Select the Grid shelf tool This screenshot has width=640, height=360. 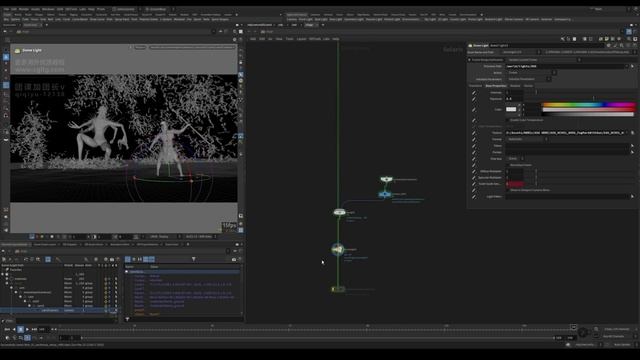[43, 19]
